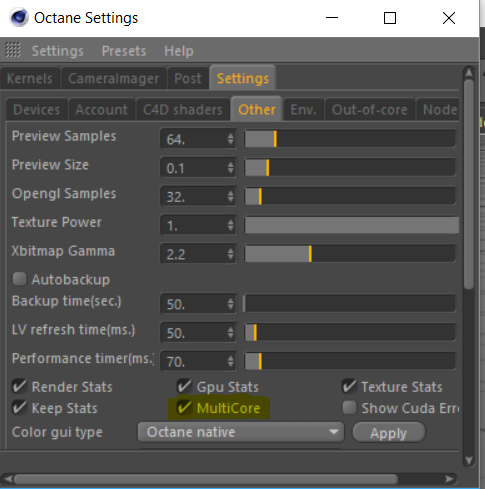Open the Devices sub-tab
Viewport: 485px width, 489px height.
tap(37, 109)
